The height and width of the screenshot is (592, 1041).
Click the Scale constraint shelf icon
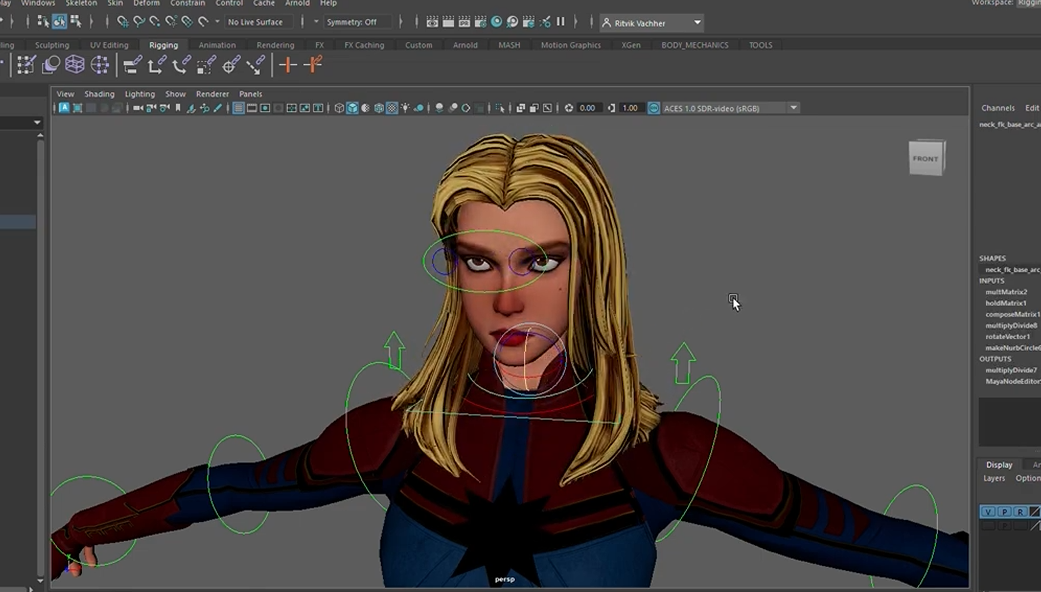(206, 64)
